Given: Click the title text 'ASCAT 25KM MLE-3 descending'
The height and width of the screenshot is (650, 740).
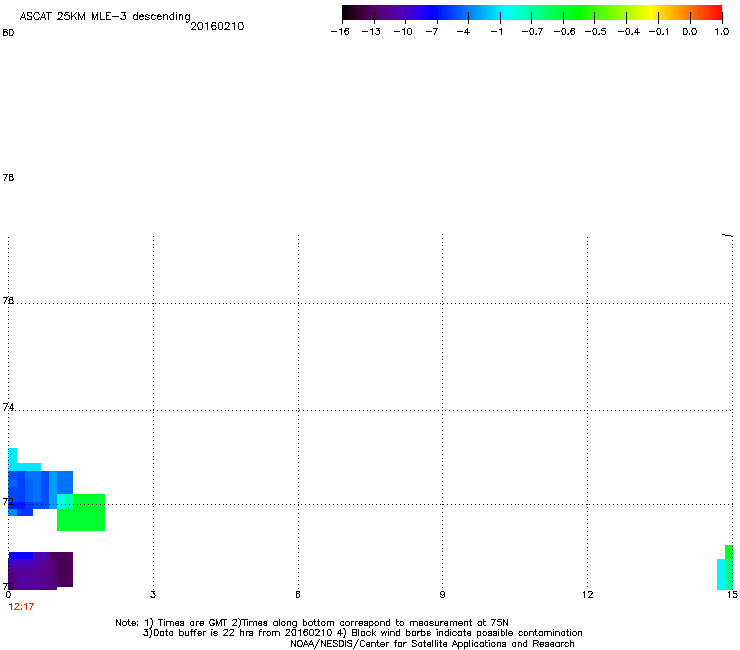Looking at the screenshot, I should coord(105,17).
